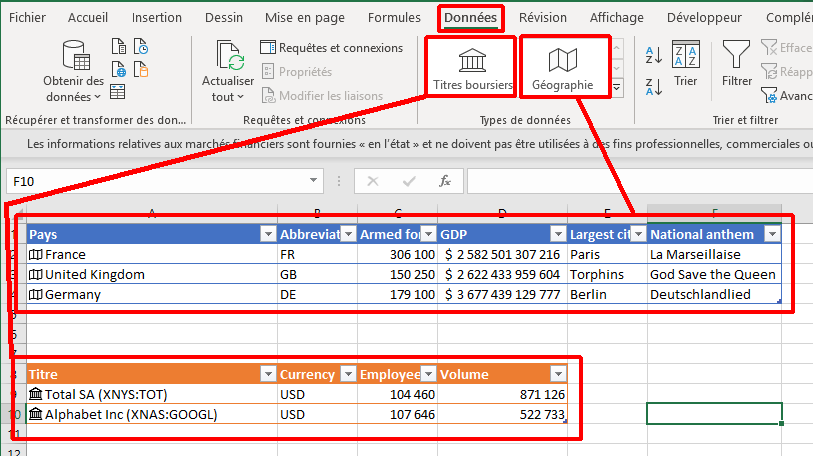
Task: Open the Armed forces filter dropdown
Action: click(428, 234)
